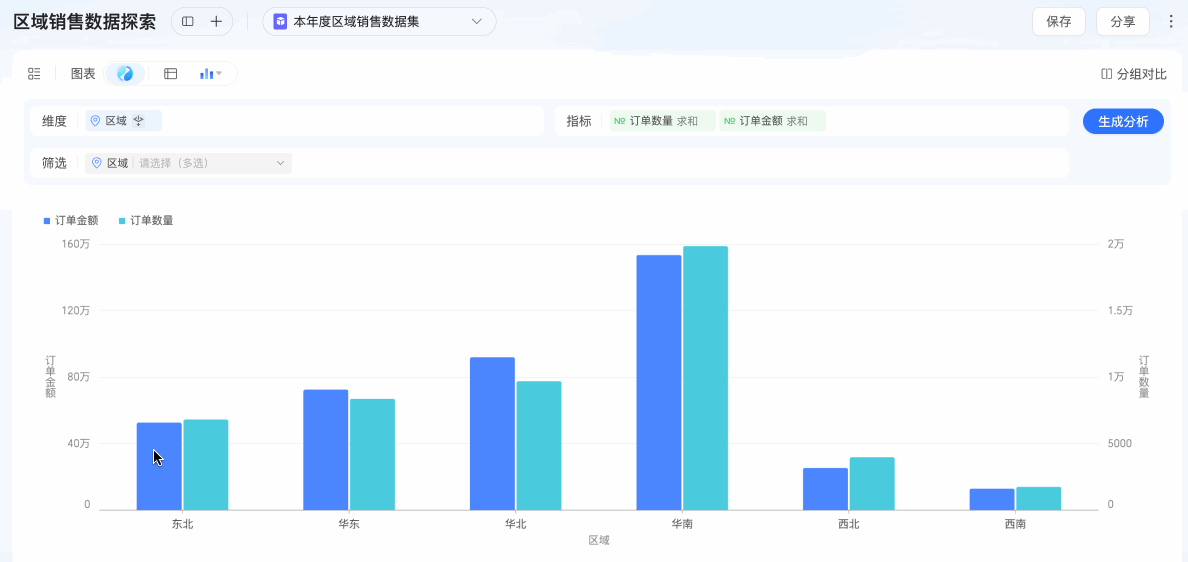This screenshot has width=1188, height=562.
Task: Click the 华东 x-axis label
Action: coord(349,524)
